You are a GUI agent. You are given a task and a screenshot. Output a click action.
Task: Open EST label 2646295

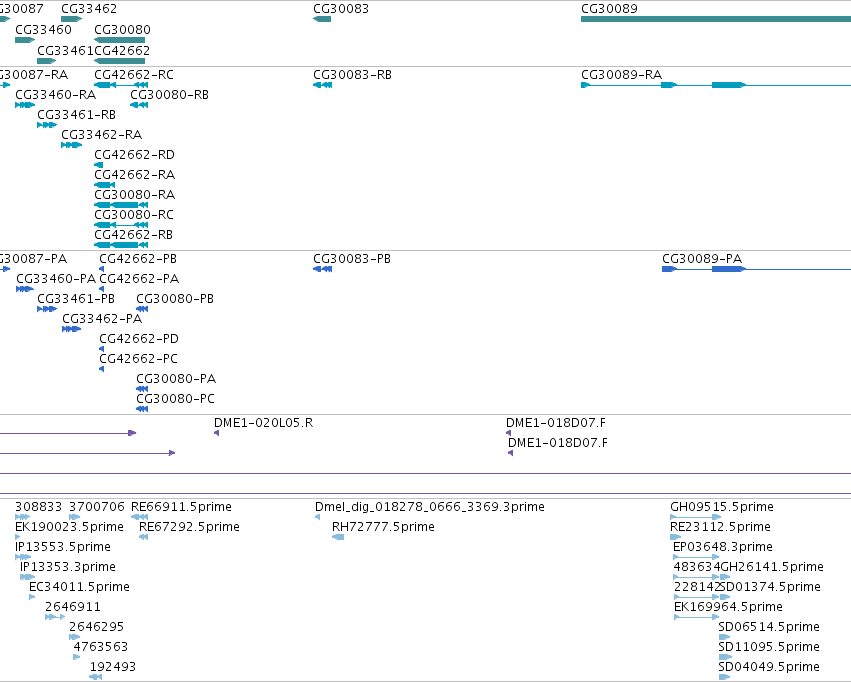coord(97,627)
